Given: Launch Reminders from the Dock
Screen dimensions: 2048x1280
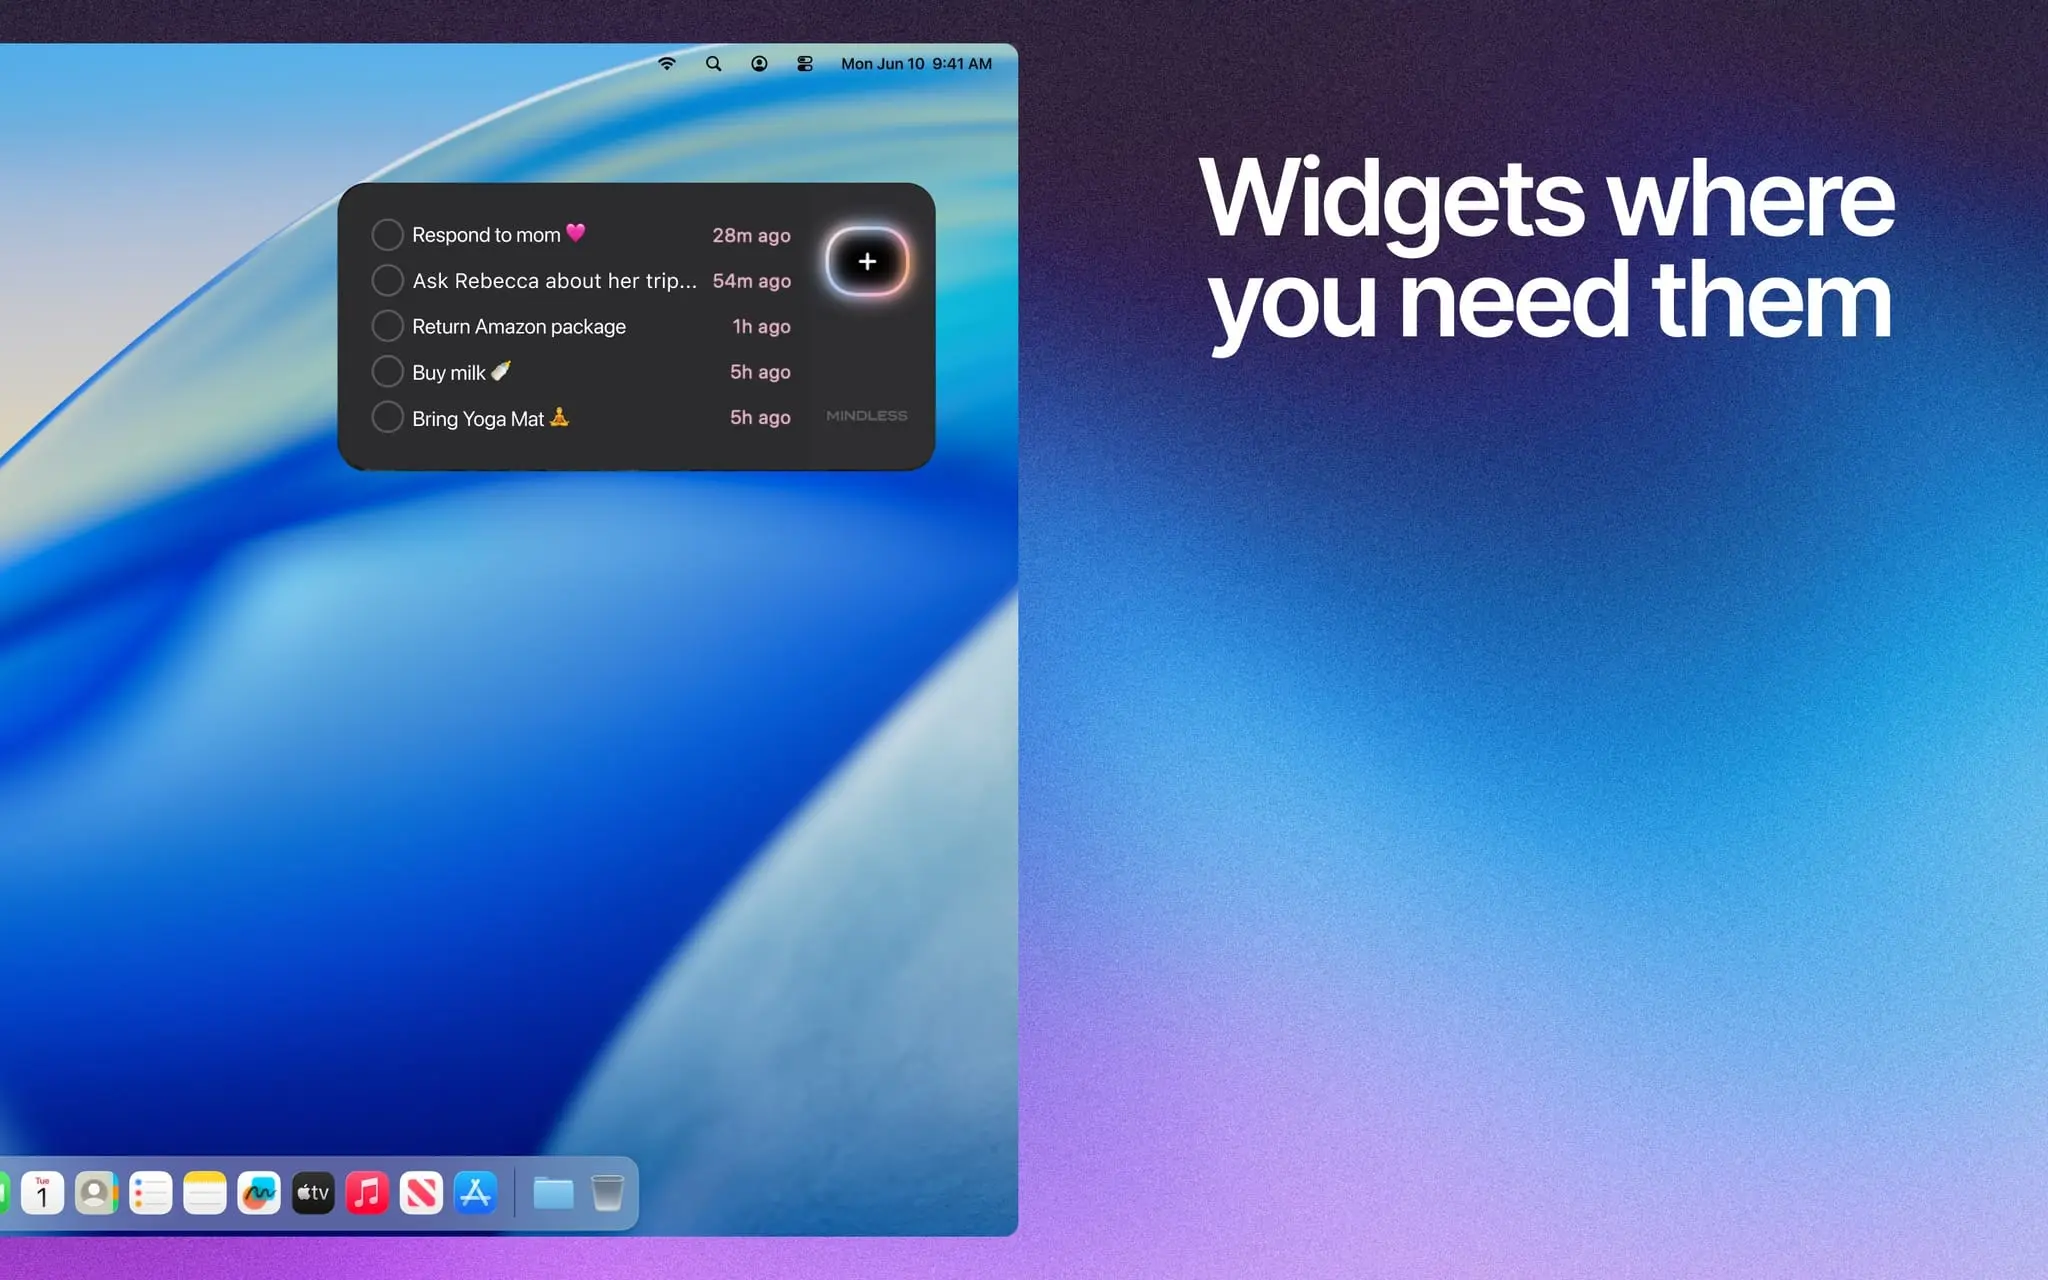Looking at the screenshot, I should [151, 1193].
